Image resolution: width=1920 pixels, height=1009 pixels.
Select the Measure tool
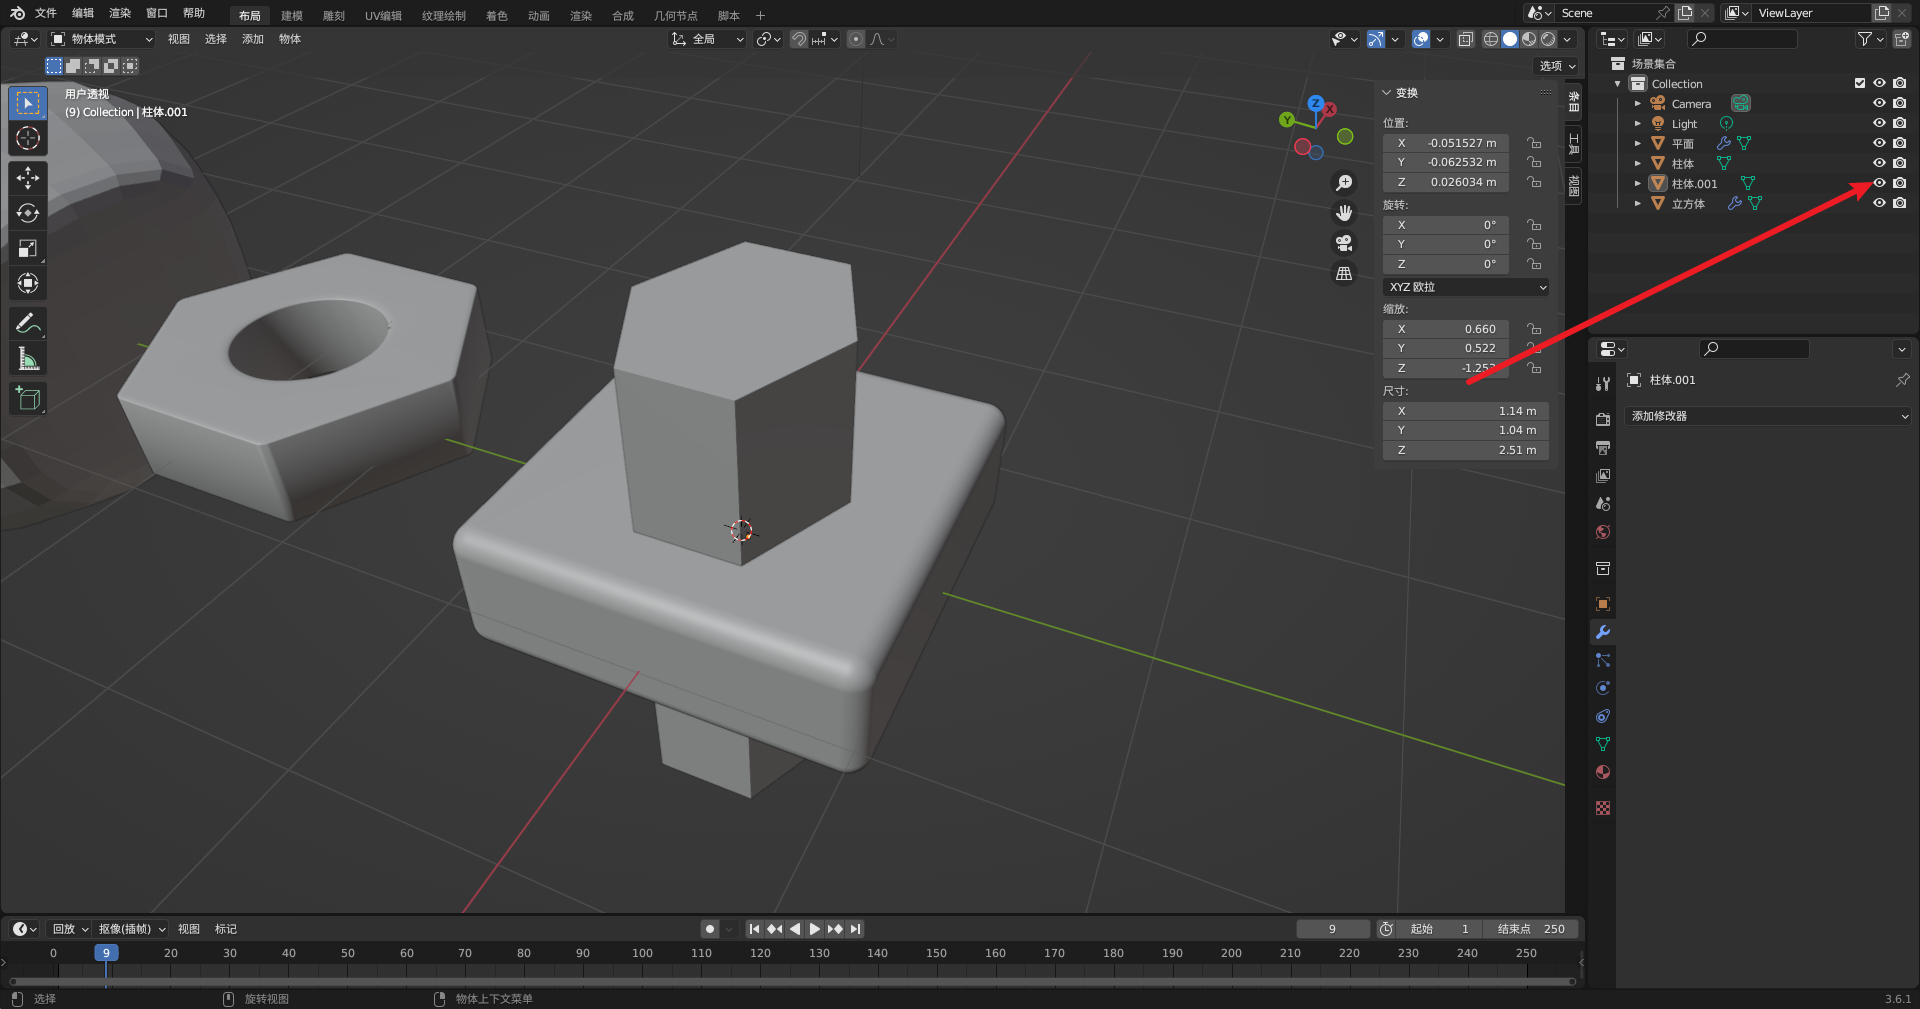click(x=28, y=358)
